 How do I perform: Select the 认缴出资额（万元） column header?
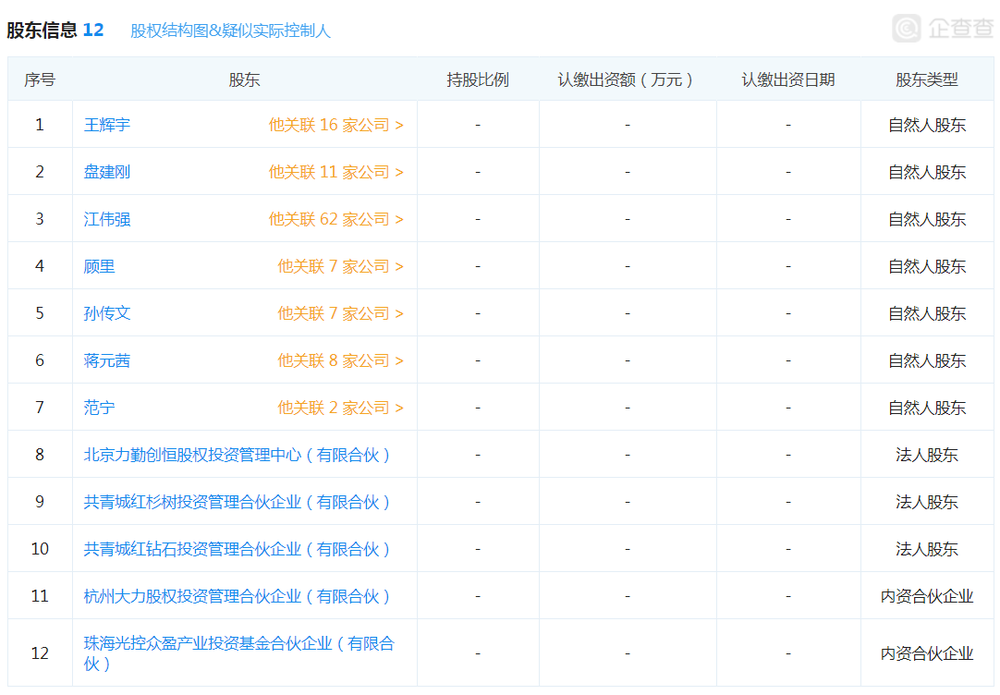(x=627, y=80)
